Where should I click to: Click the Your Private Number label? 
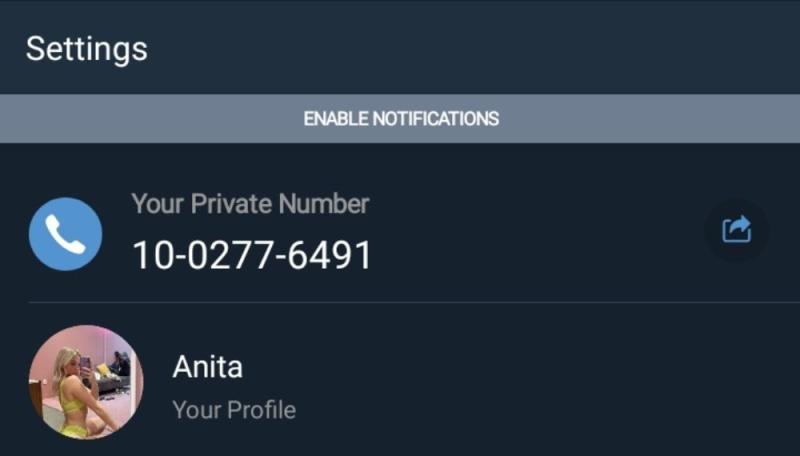(x=250, y=204)
